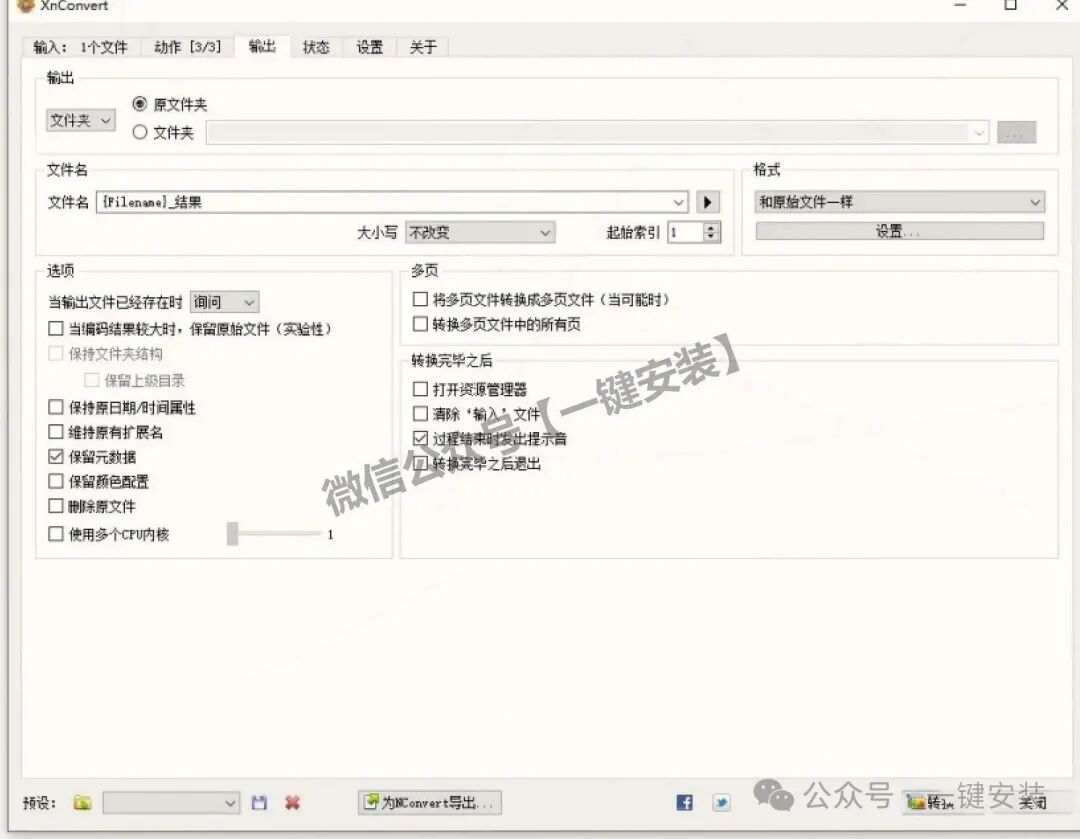Enable 转换完毕之后退出 checkbox
1080x839 pixels.
(x=420, y=463)
